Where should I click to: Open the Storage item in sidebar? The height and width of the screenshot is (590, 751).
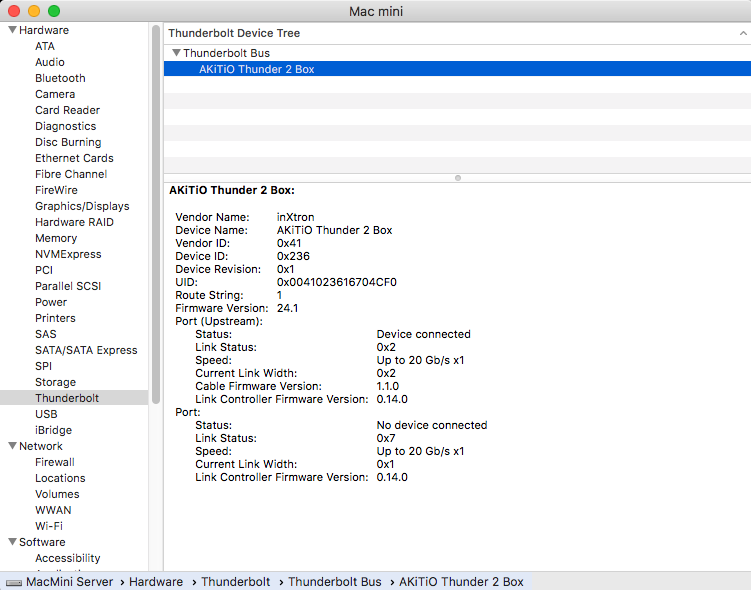coord(55,382)
